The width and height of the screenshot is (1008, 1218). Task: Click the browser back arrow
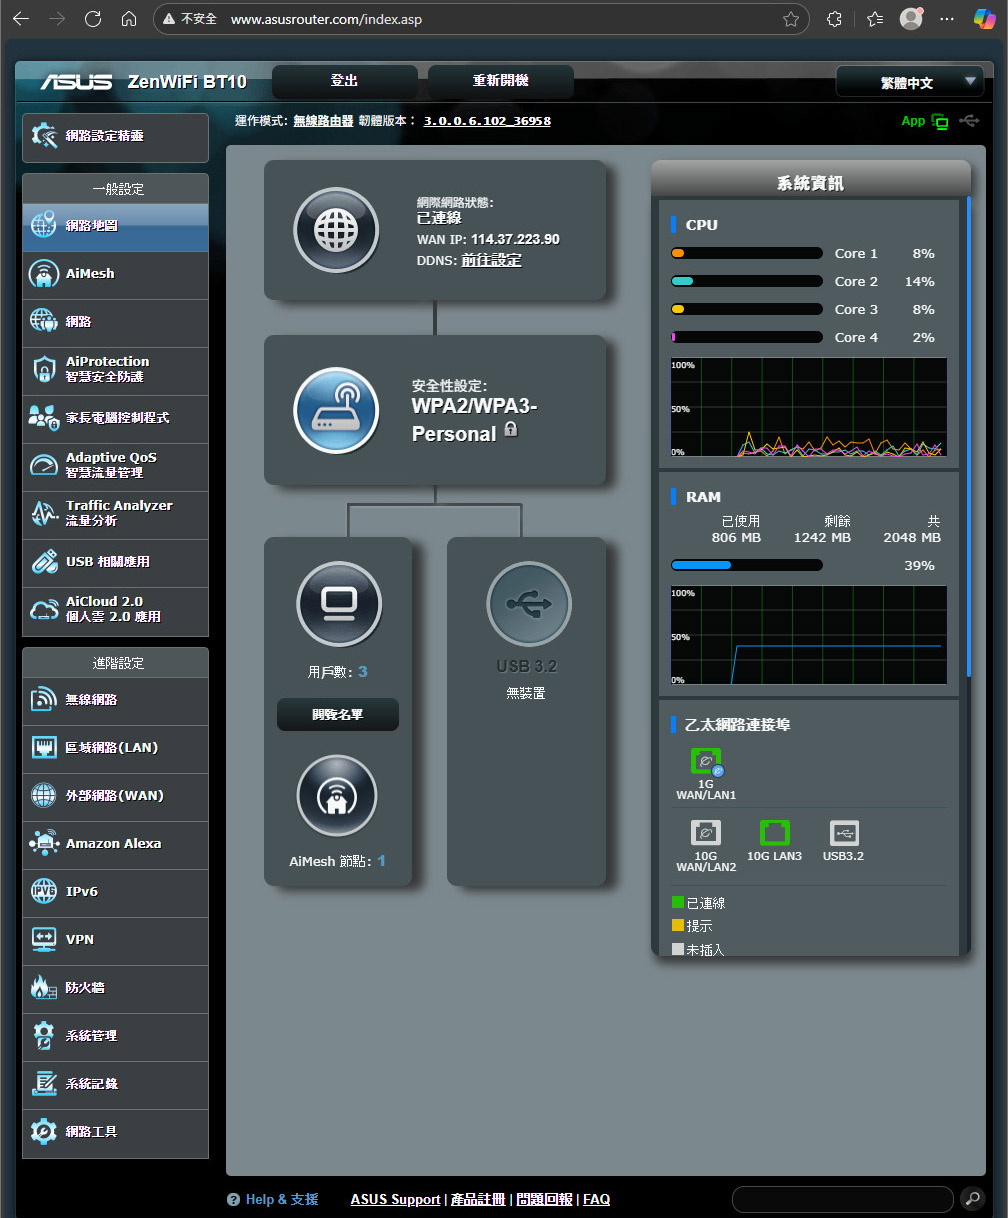[21, 19]
